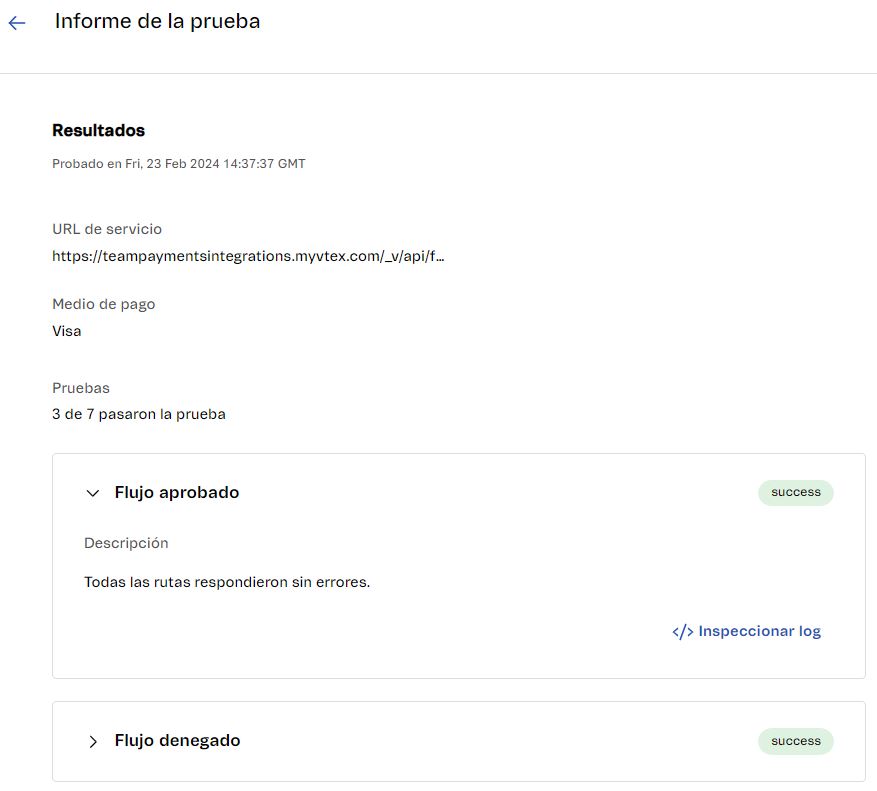Click the description Todas las rutas respondieron sin errores
Image resolution: width=877 pixels, height=791 pixels.
[x=227, y=581]
